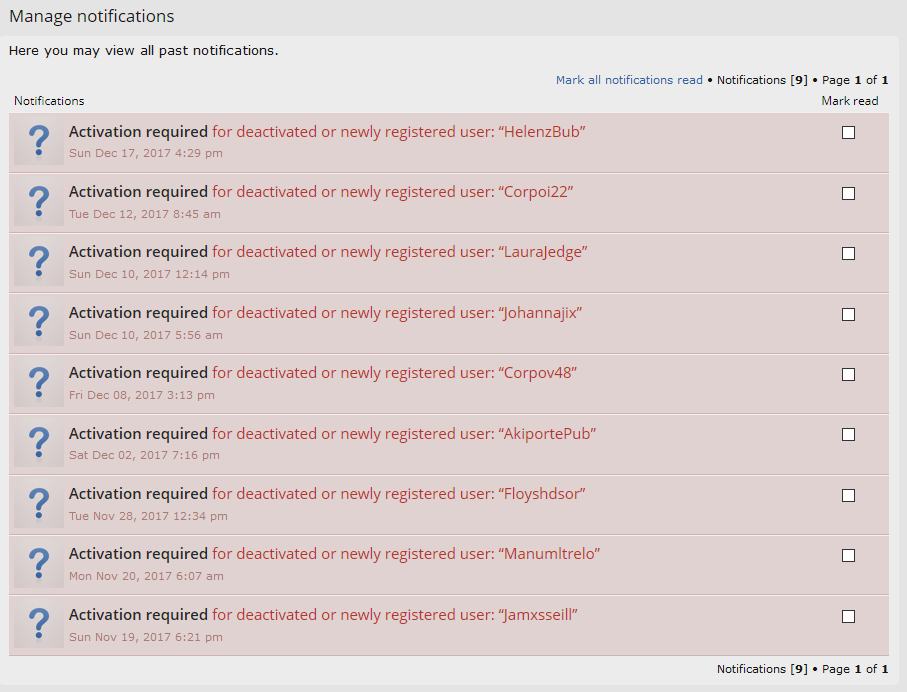Click the avatar icon next to Jamxsseill notification
907x692 pixels.
[39, 625]
